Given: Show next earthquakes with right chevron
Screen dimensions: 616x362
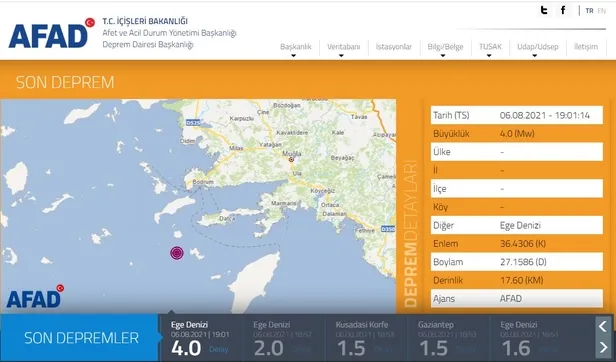Looking at the screenshot, I should click(x=603, y=347).
